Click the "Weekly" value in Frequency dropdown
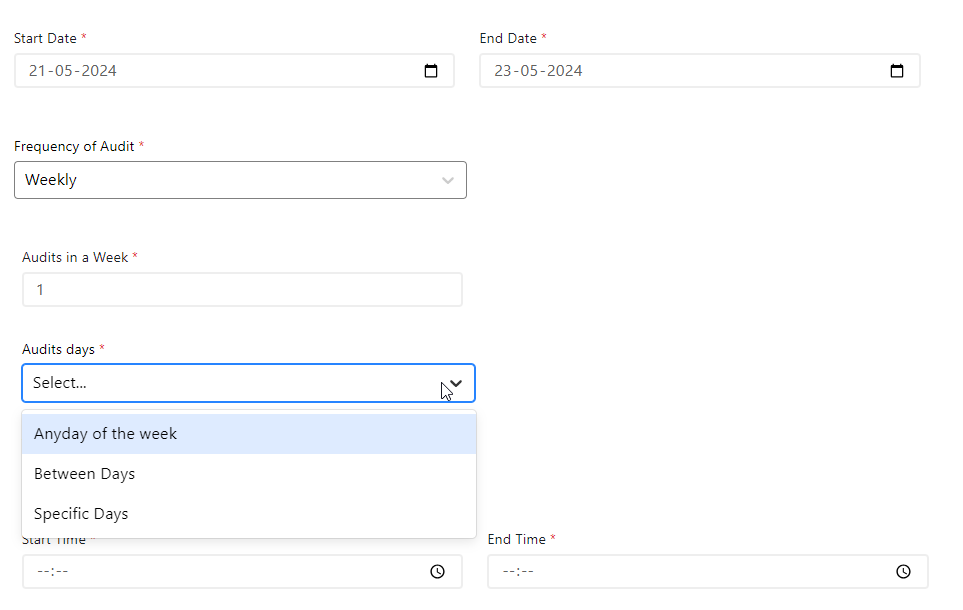This screenshot has height=610, width=963. click(51, 180)
